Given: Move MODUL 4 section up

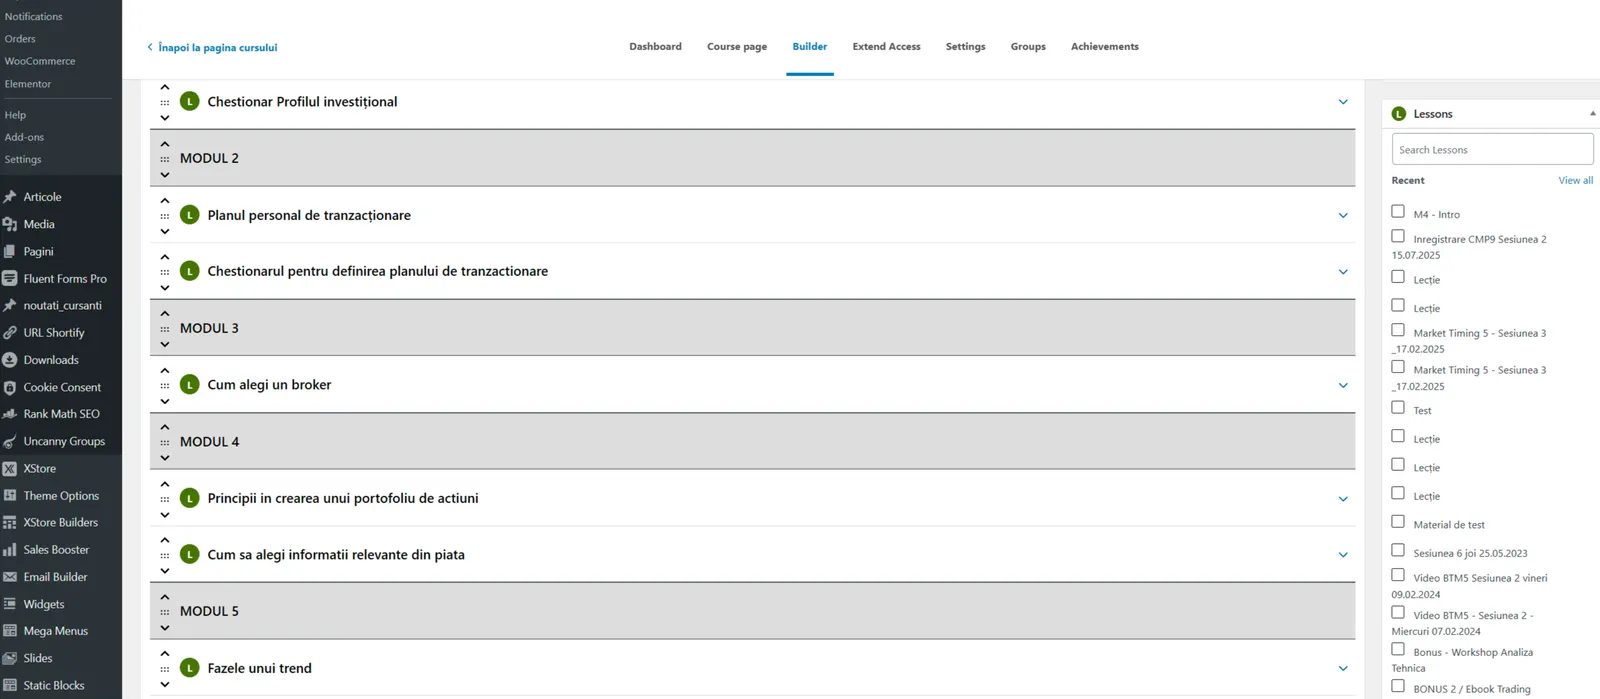Looking at the screenshot, I should point(165,427).
